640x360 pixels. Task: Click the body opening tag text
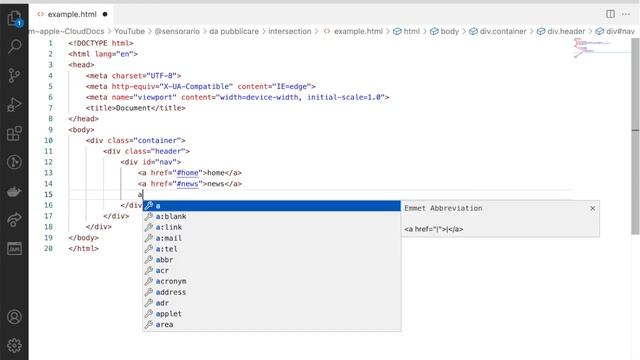82,129
